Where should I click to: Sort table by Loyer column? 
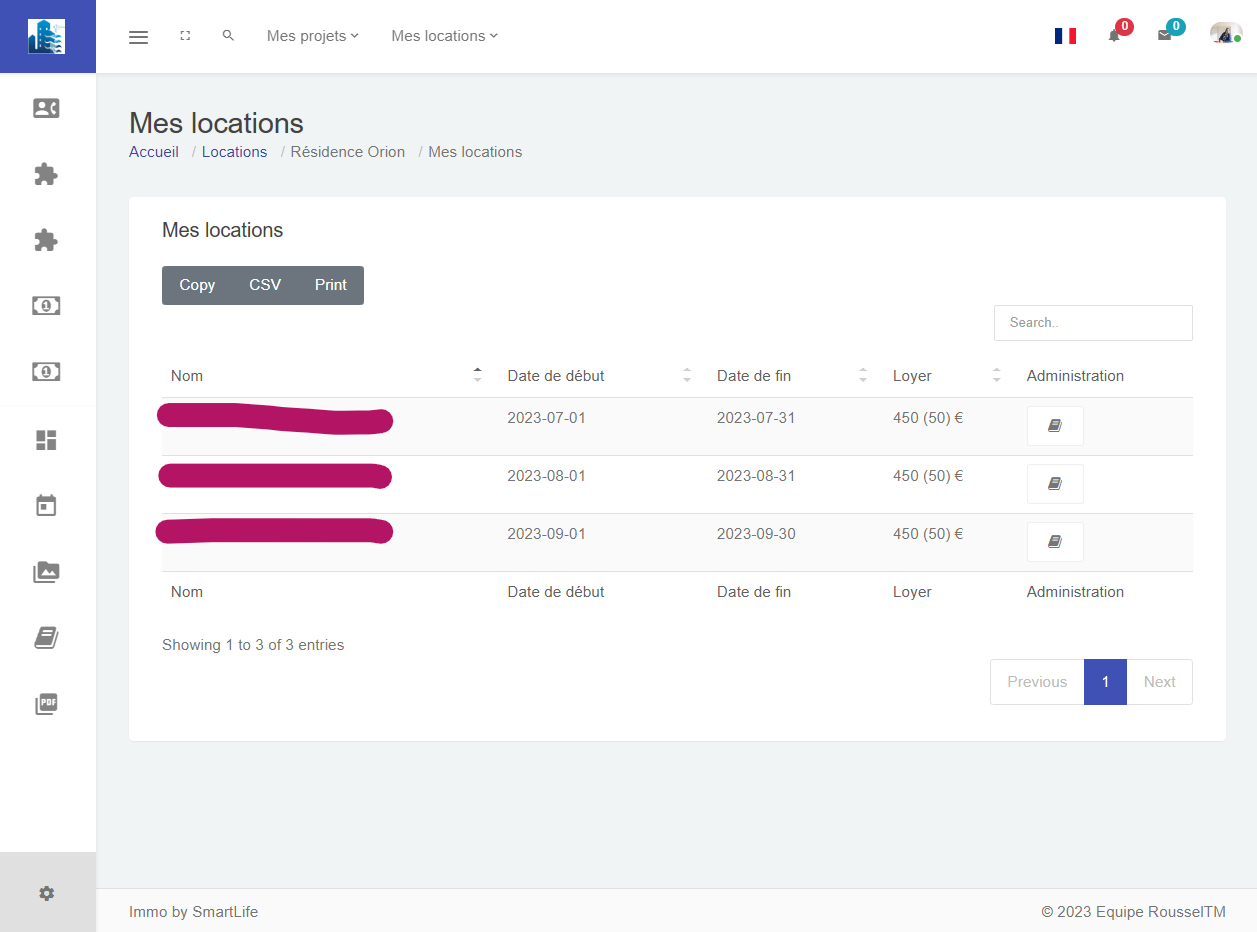point(912,376)
